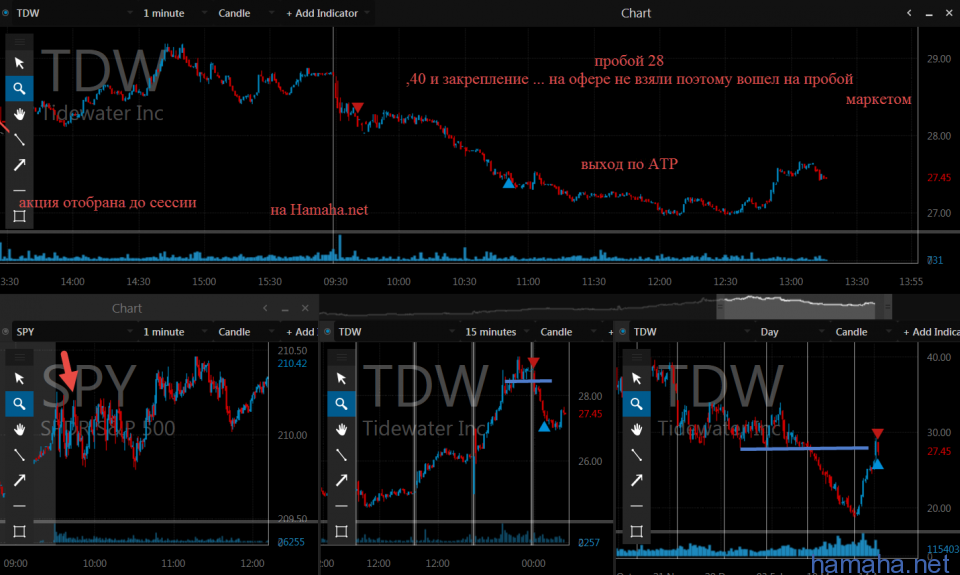Image resolution: width=960 pixels, height=575 pixels.
Task: Open the symbol dropdown of the TDW Day chart
Action: coord(691,332)
